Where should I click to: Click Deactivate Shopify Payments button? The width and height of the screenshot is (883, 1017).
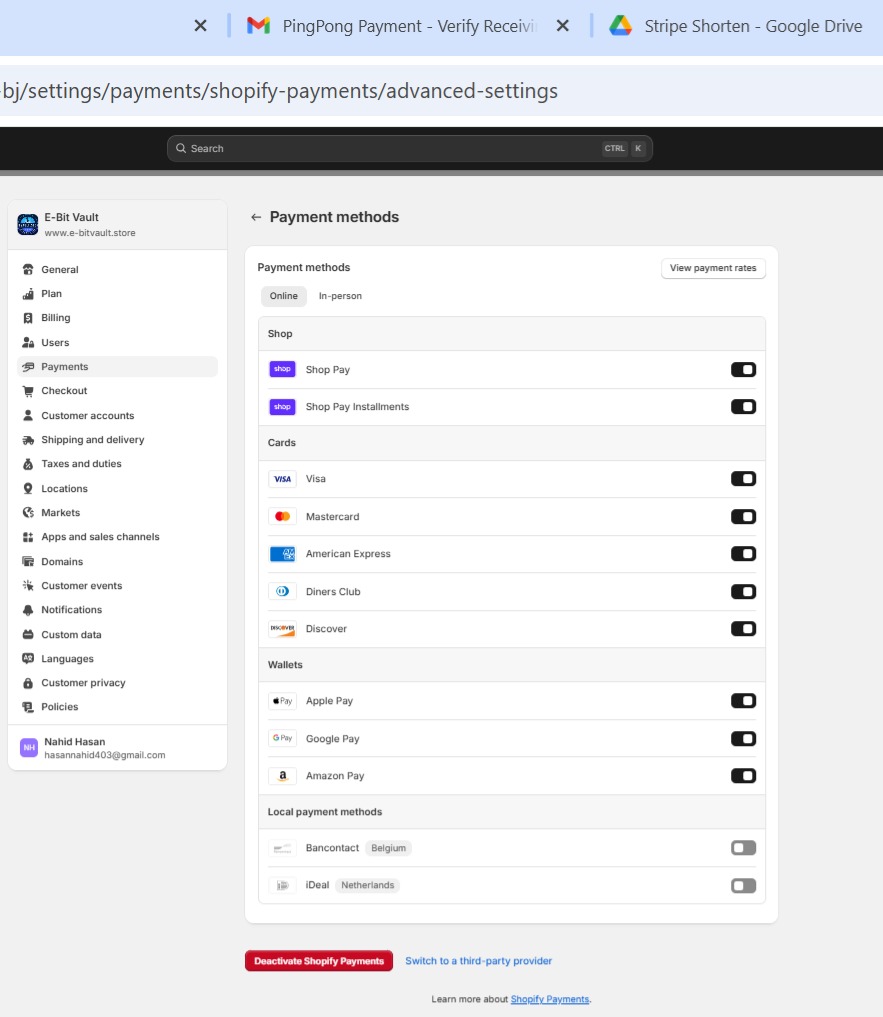pos(319,961)
